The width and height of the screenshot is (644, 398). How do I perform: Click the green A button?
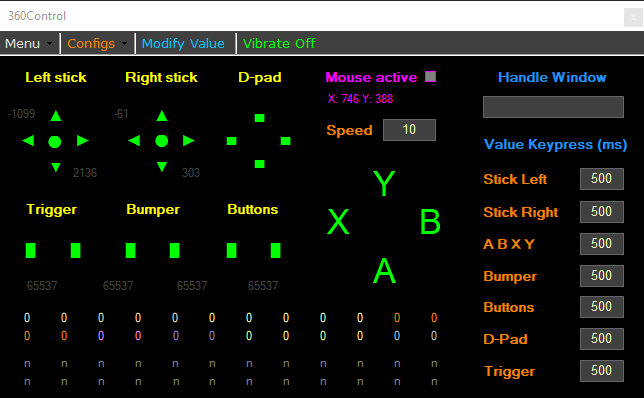coord(384,271)
